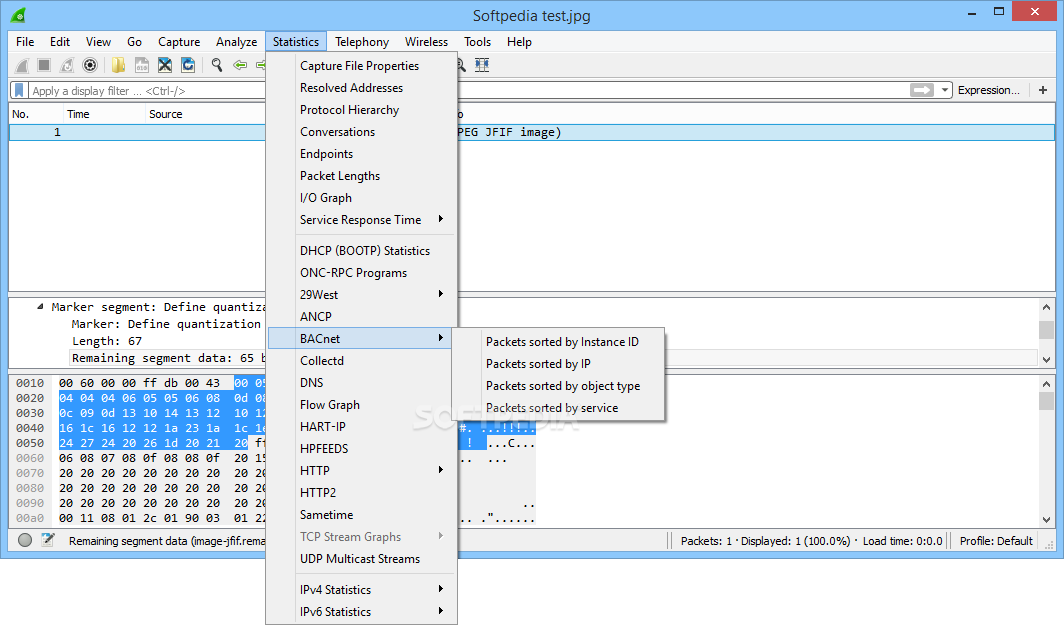Expand the 29West submenu
The height and width of the screenshot is (625, 1064).
click(x=362, y=295)
